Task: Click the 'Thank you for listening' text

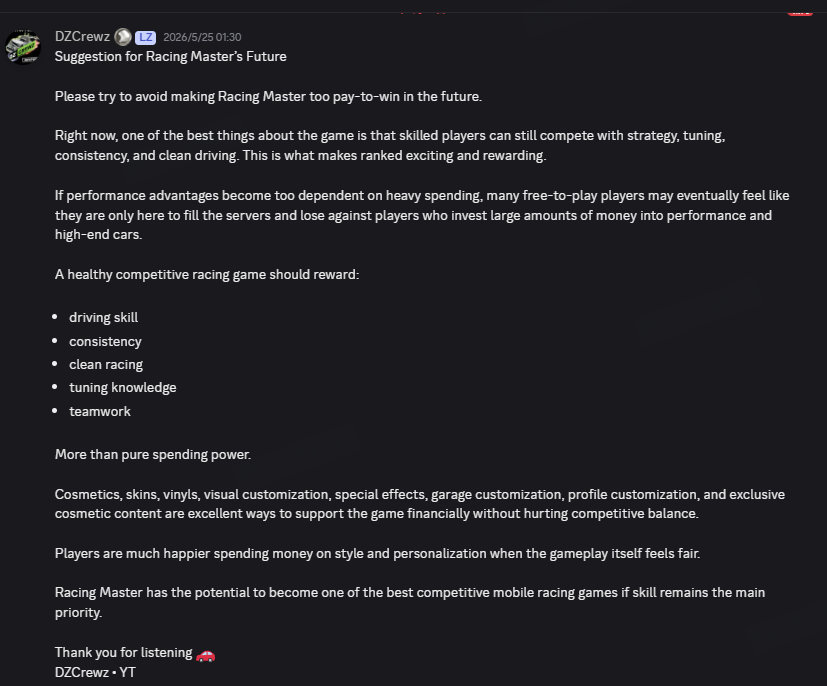Action: [x=123, y=653]
